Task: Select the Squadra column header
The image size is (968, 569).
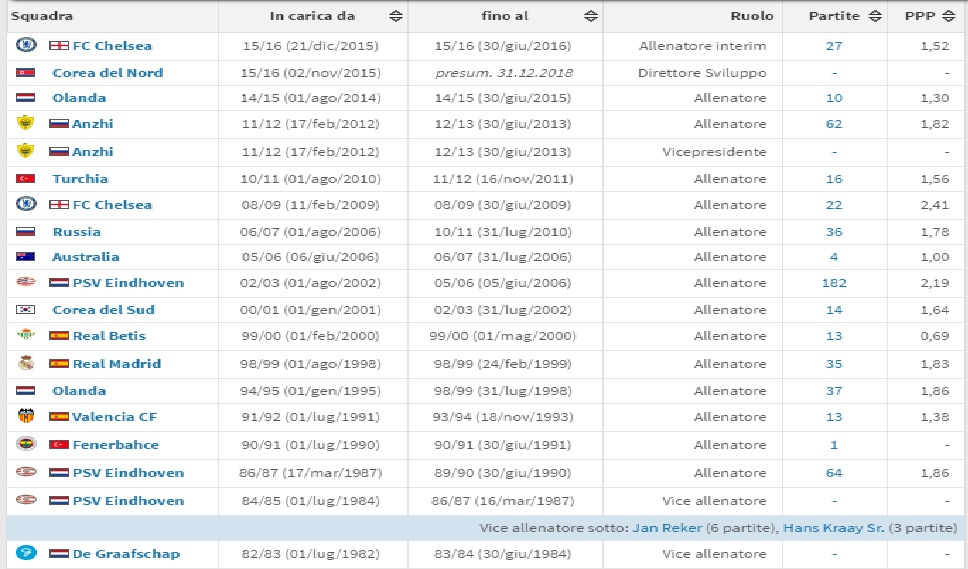Action: (42, 16)
